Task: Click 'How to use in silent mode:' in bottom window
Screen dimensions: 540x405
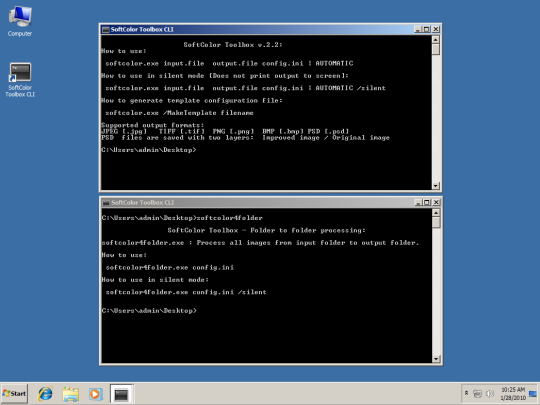Action: click(155, 280)
